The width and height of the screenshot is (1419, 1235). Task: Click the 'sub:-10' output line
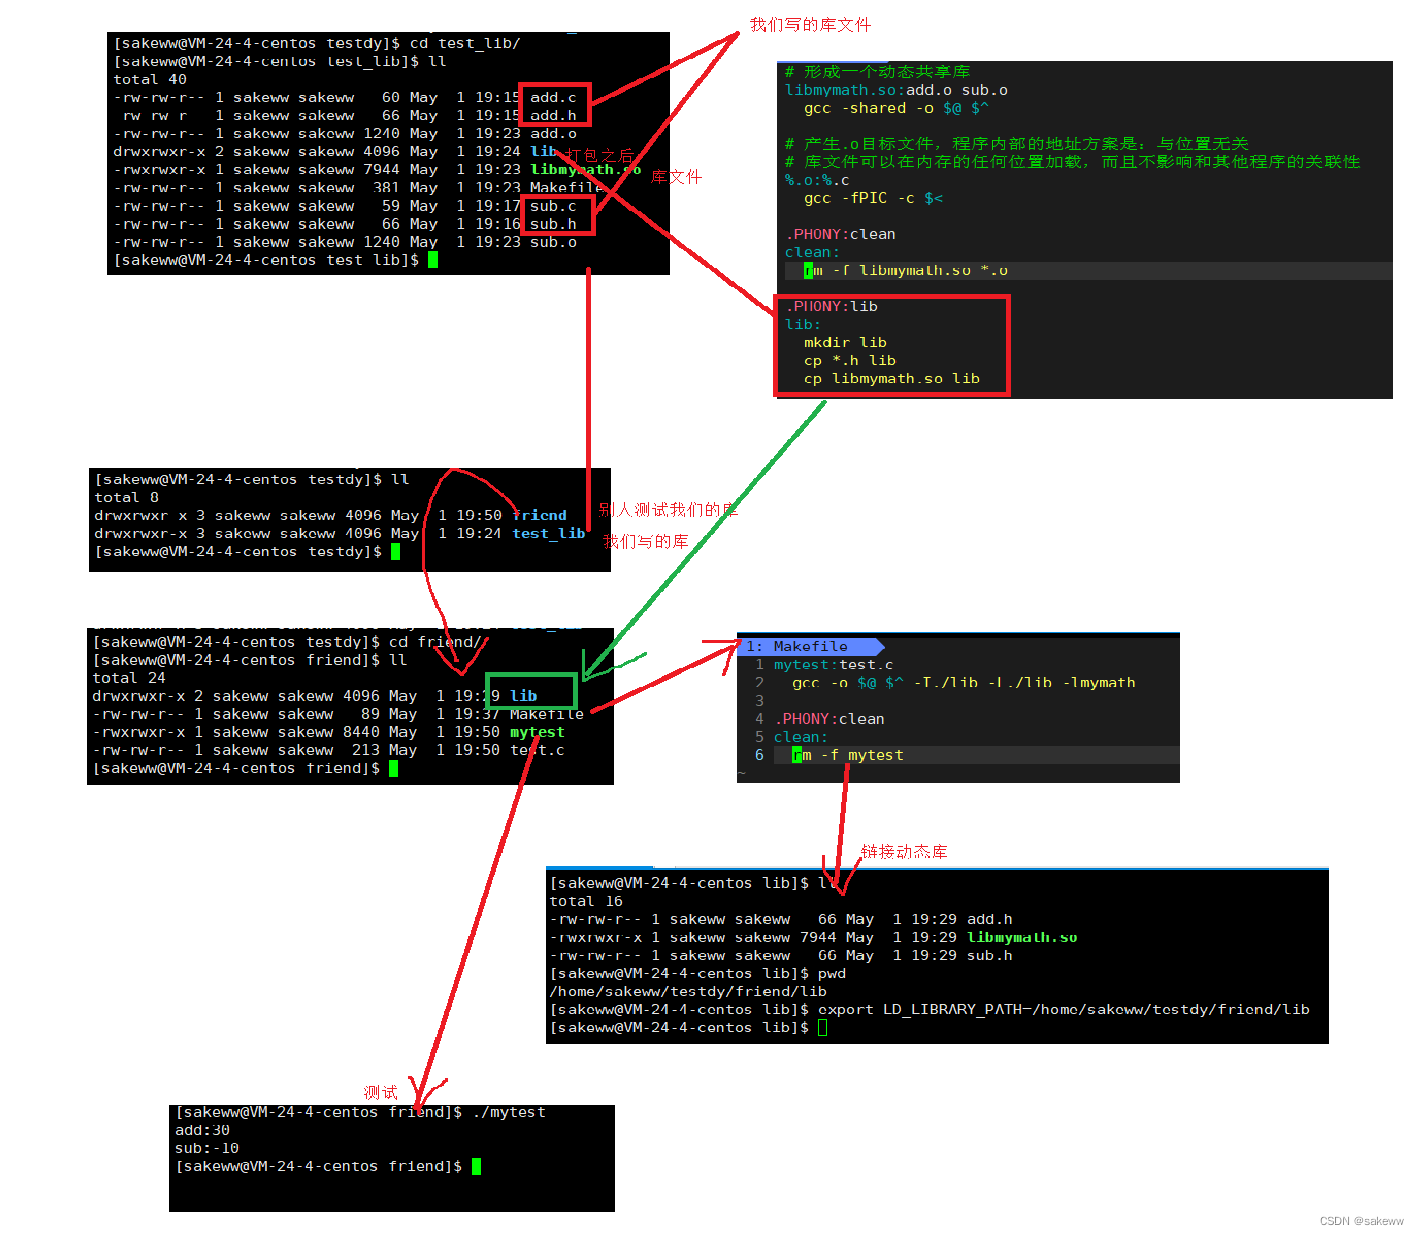click(x=207, y=1148)
